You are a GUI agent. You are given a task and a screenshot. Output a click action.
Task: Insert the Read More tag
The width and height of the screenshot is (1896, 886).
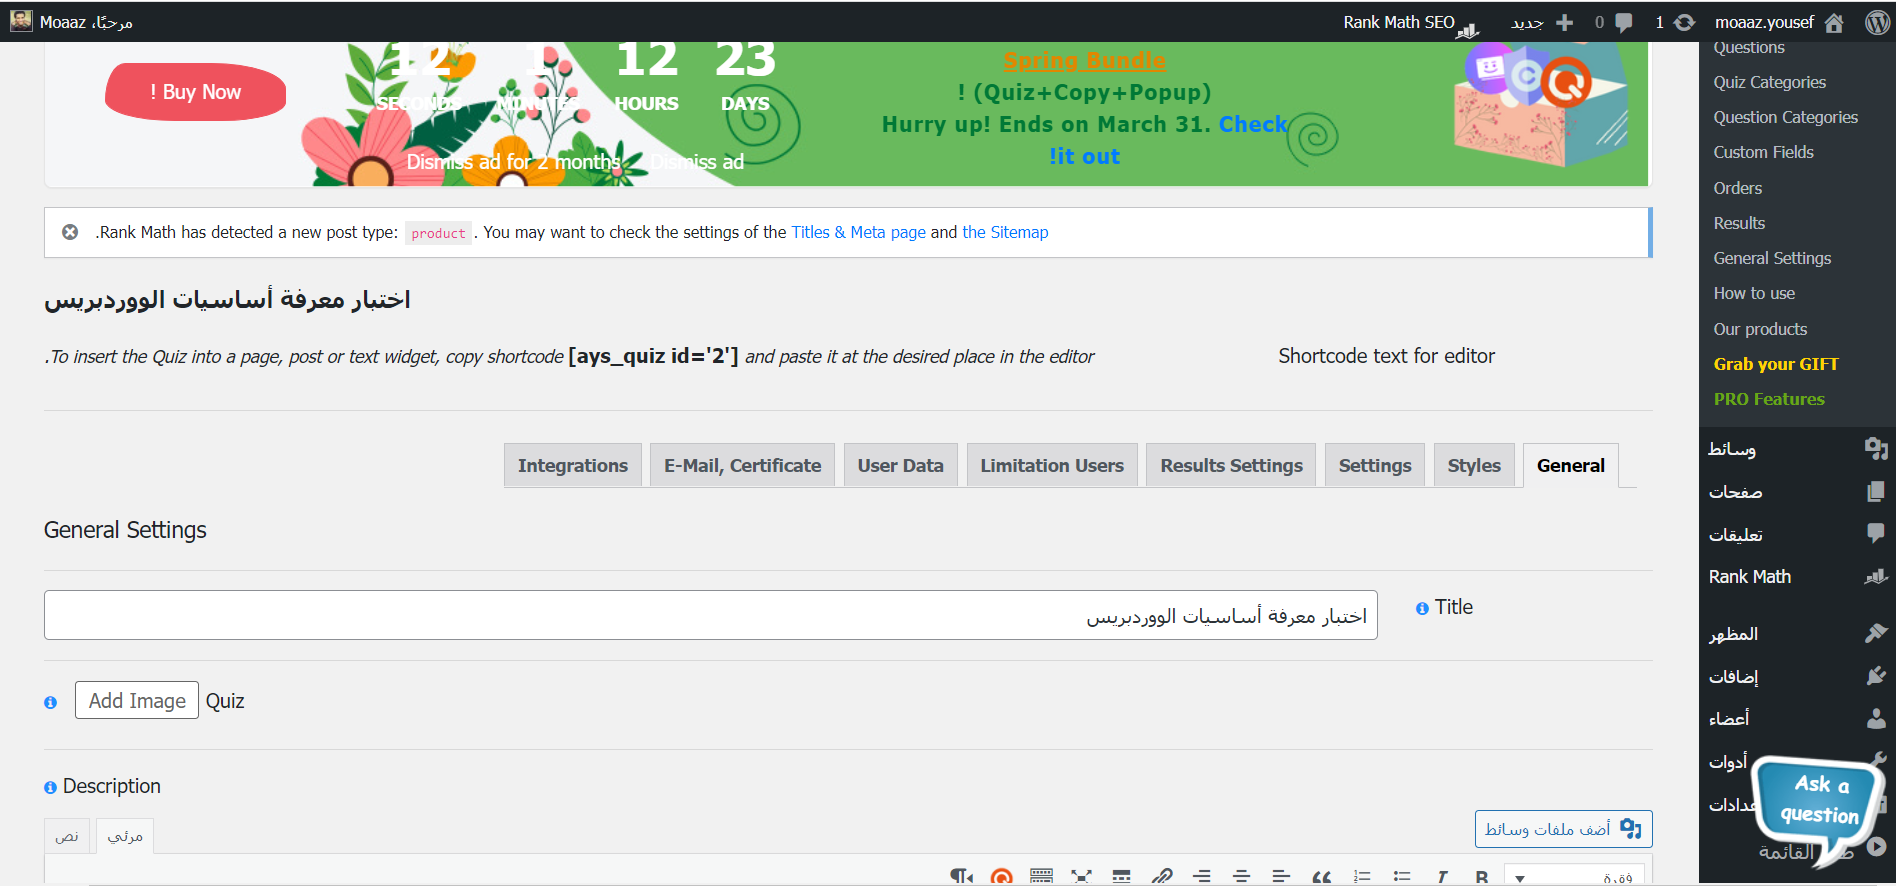click(1122, 877)
